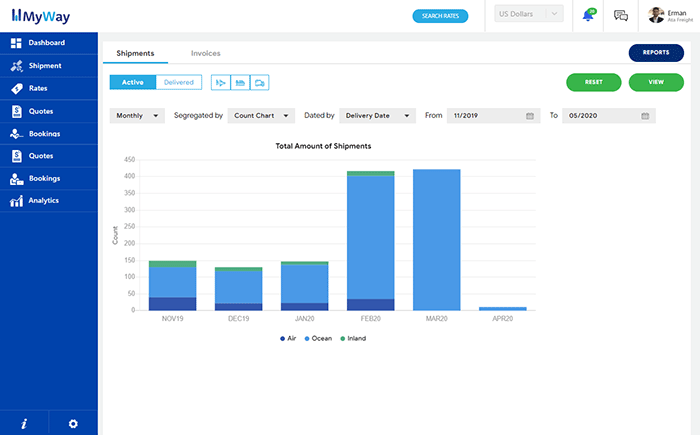Click the JAN20 Ocean bar segment
This screenshot has width=700, height=435.
(x=304, y=284)
